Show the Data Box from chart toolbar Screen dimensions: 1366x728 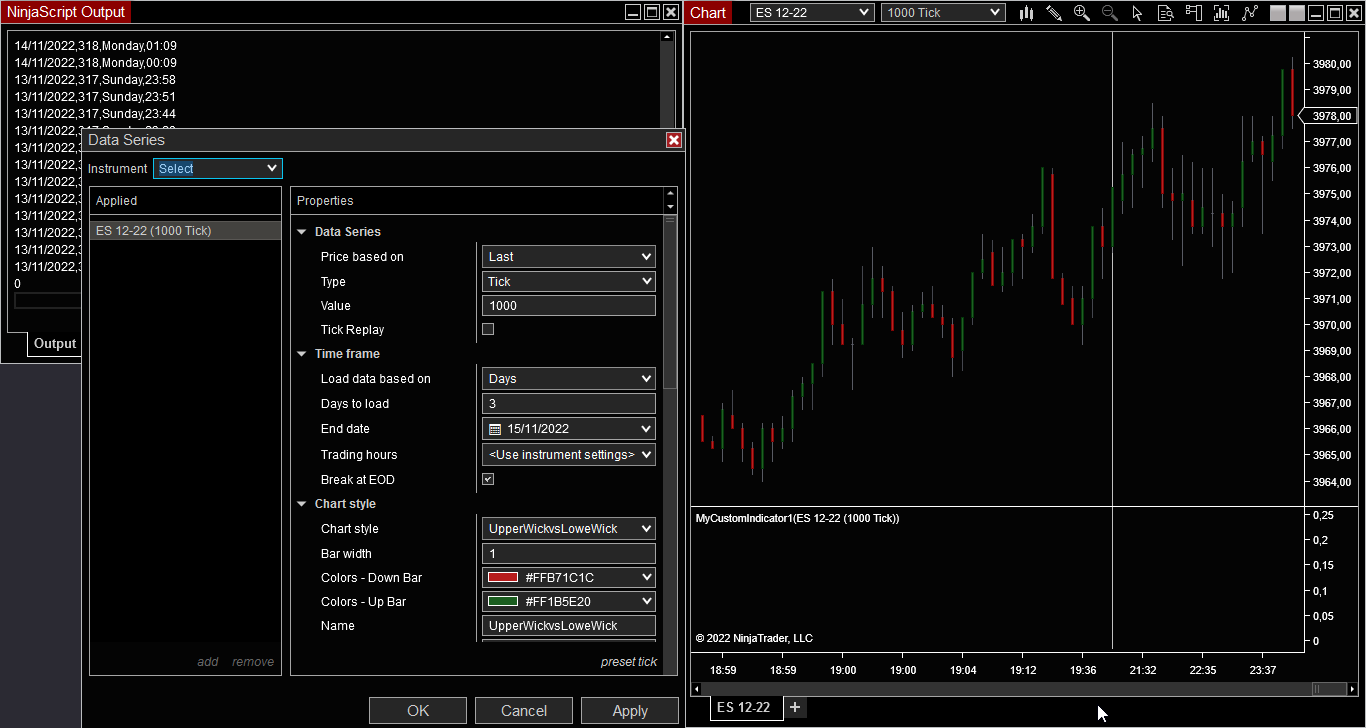1165,13
